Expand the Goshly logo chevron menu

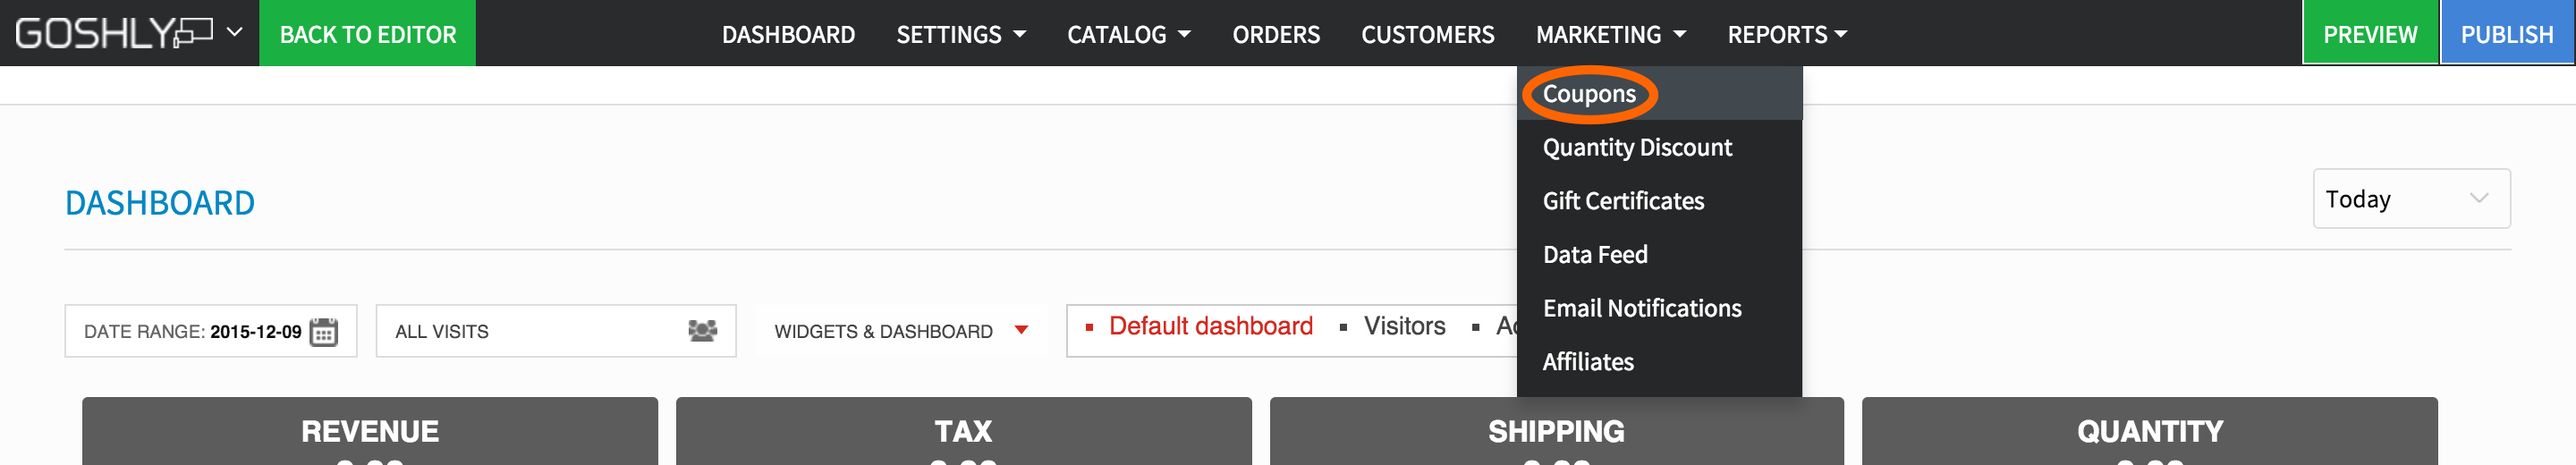click(235, 32)
